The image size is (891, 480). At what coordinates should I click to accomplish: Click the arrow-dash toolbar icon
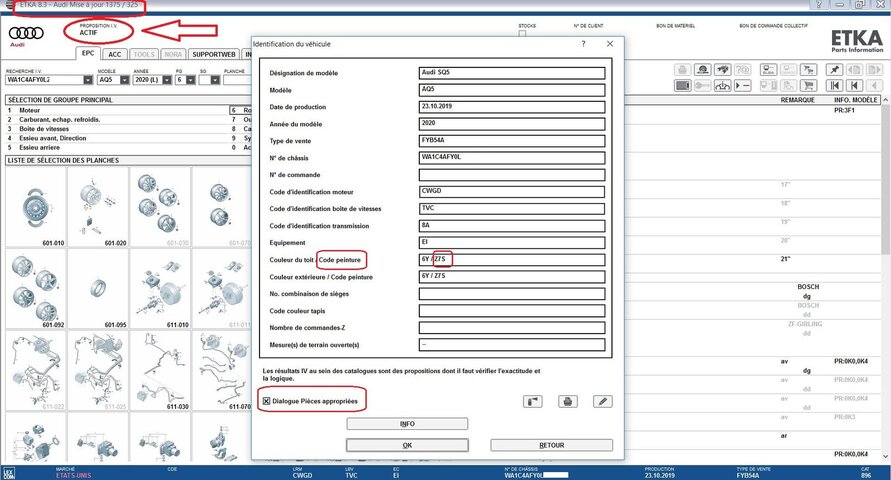[743, 86]
